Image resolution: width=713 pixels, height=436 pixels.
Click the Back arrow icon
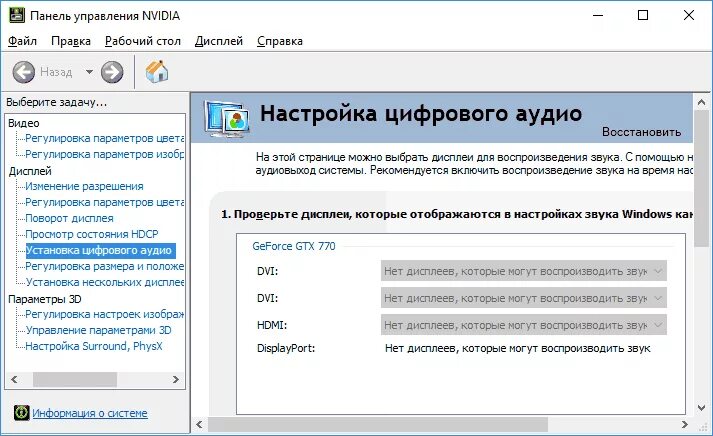coord(23,72)
